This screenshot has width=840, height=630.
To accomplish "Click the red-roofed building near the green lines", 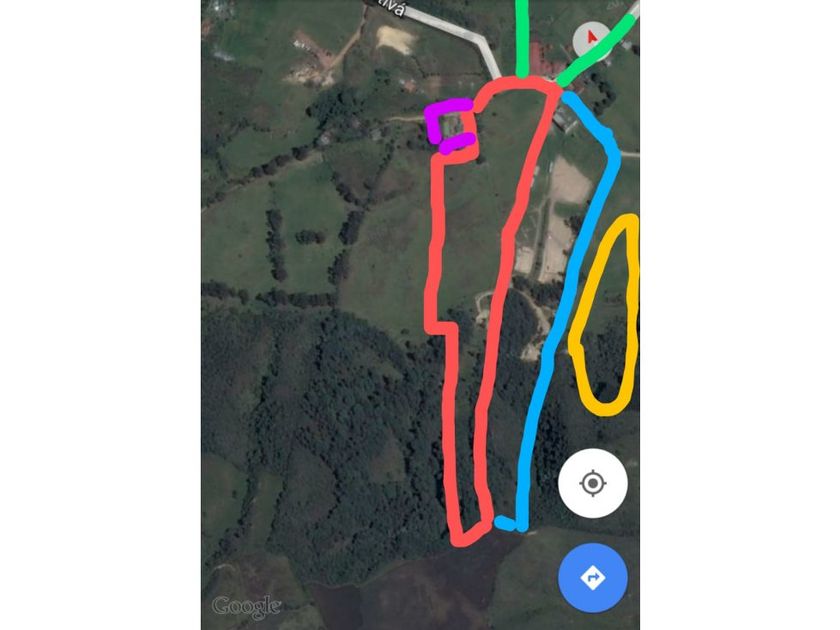I will 540,63.
